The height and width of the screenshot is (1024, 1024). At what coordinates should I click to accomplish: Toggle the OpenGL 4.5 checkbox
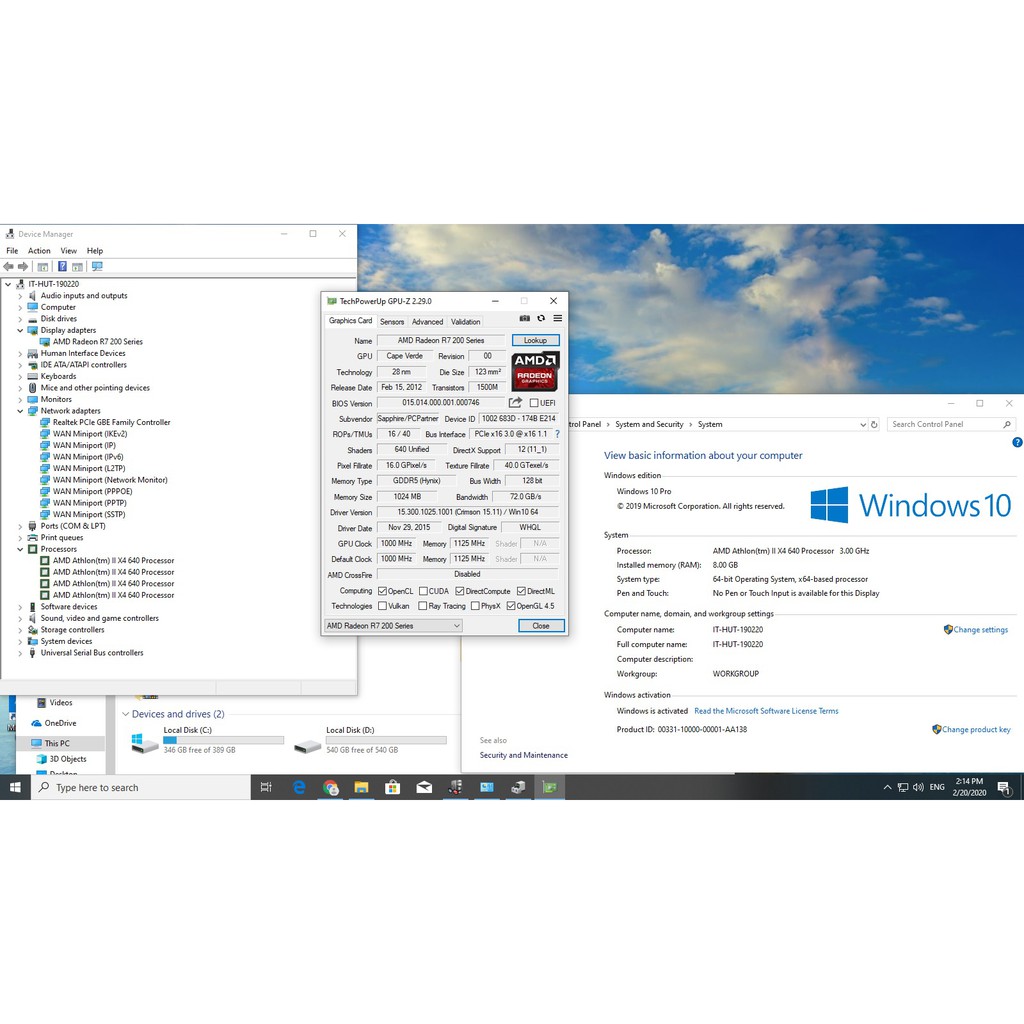(x=511, y=606)
